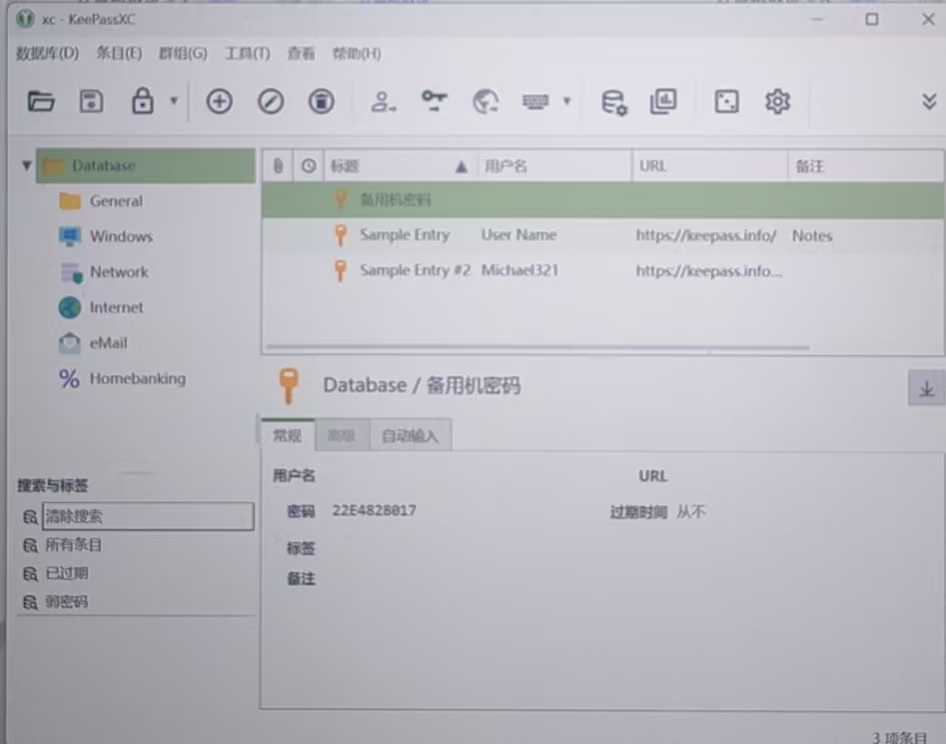Sort entries by 用户名 column header

554,166
